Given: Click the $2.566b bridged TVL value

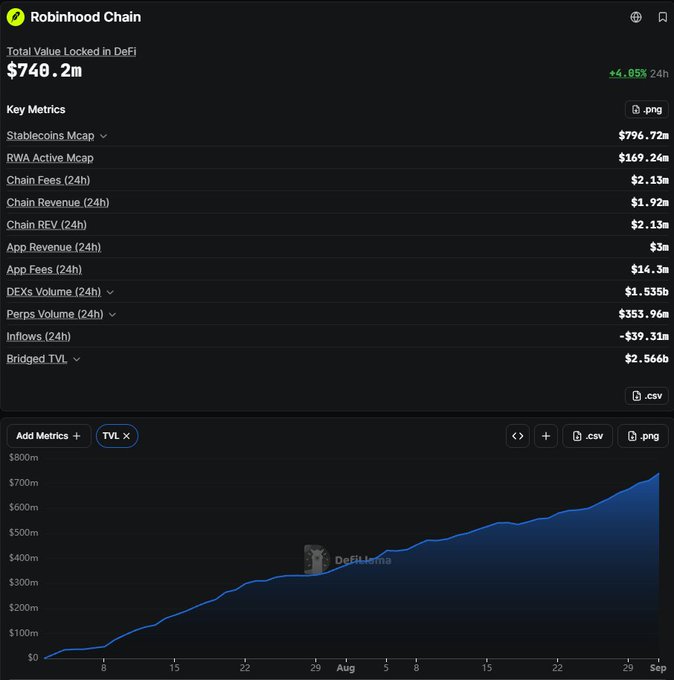Looking at the screenshot, I should (x=646, y=359).
